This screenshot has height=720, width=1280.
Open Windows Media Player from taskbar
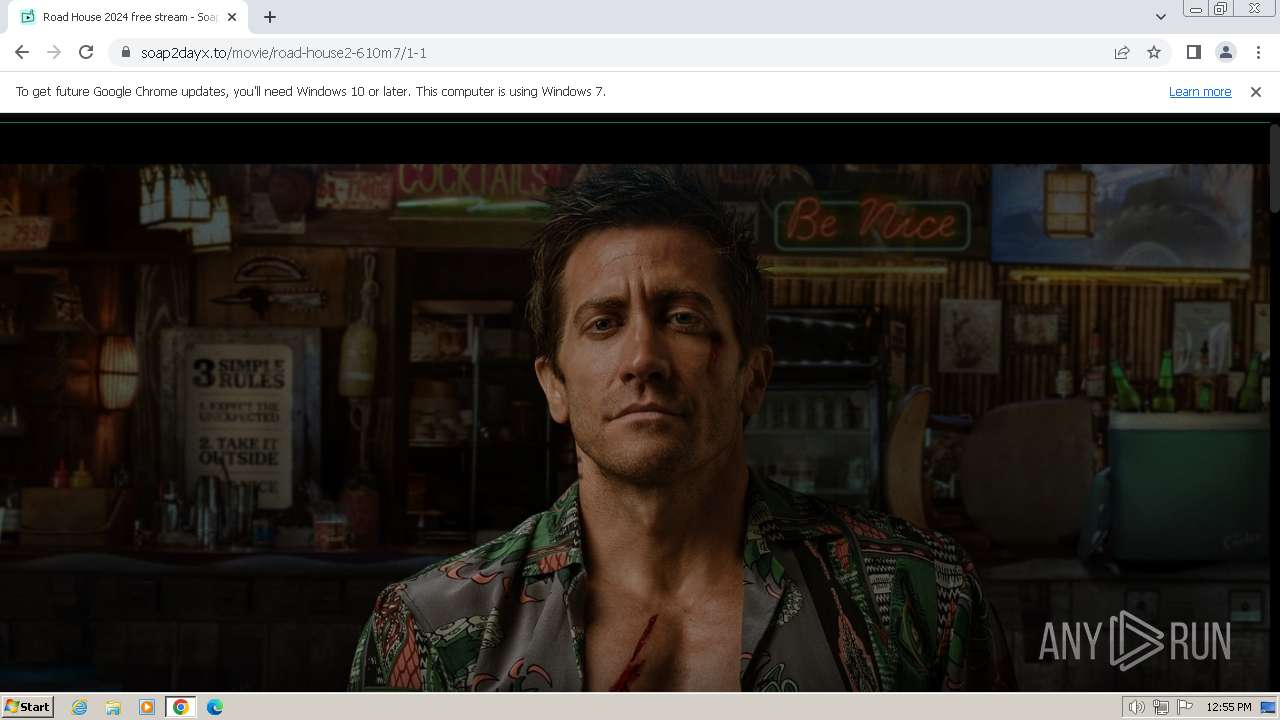pos(147,707)
